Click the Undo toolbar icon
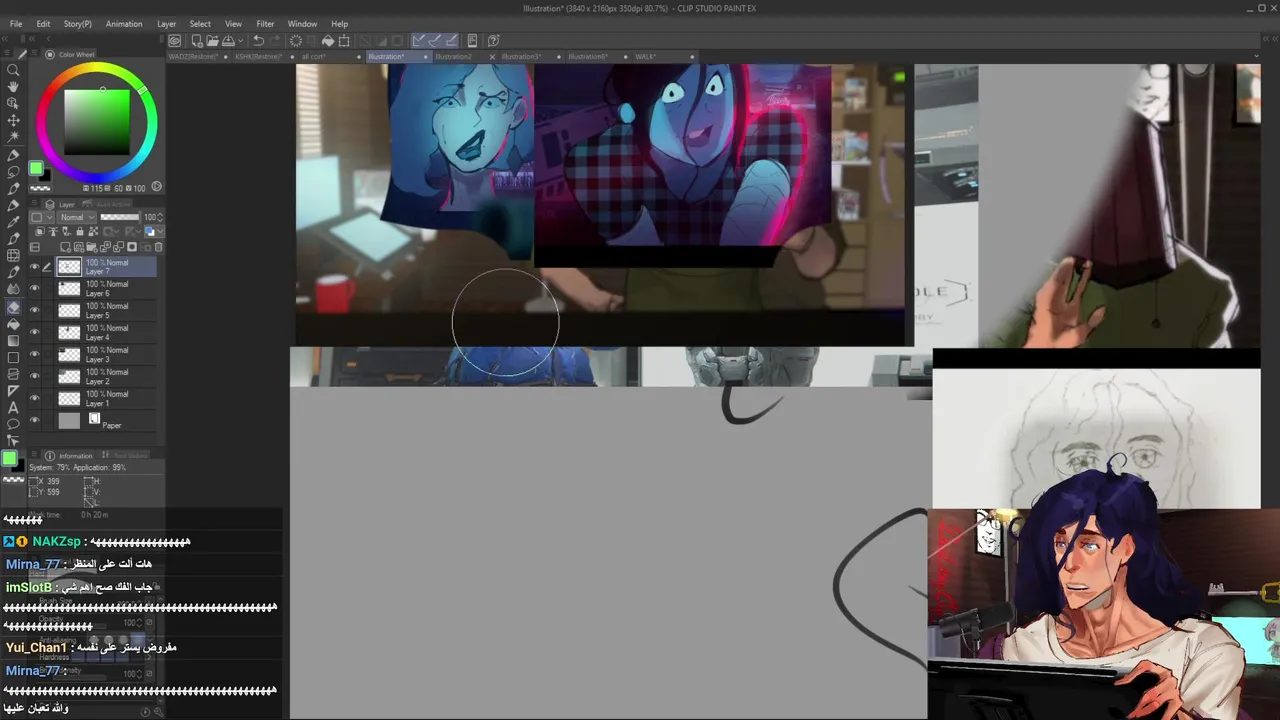 coord(258,41)
